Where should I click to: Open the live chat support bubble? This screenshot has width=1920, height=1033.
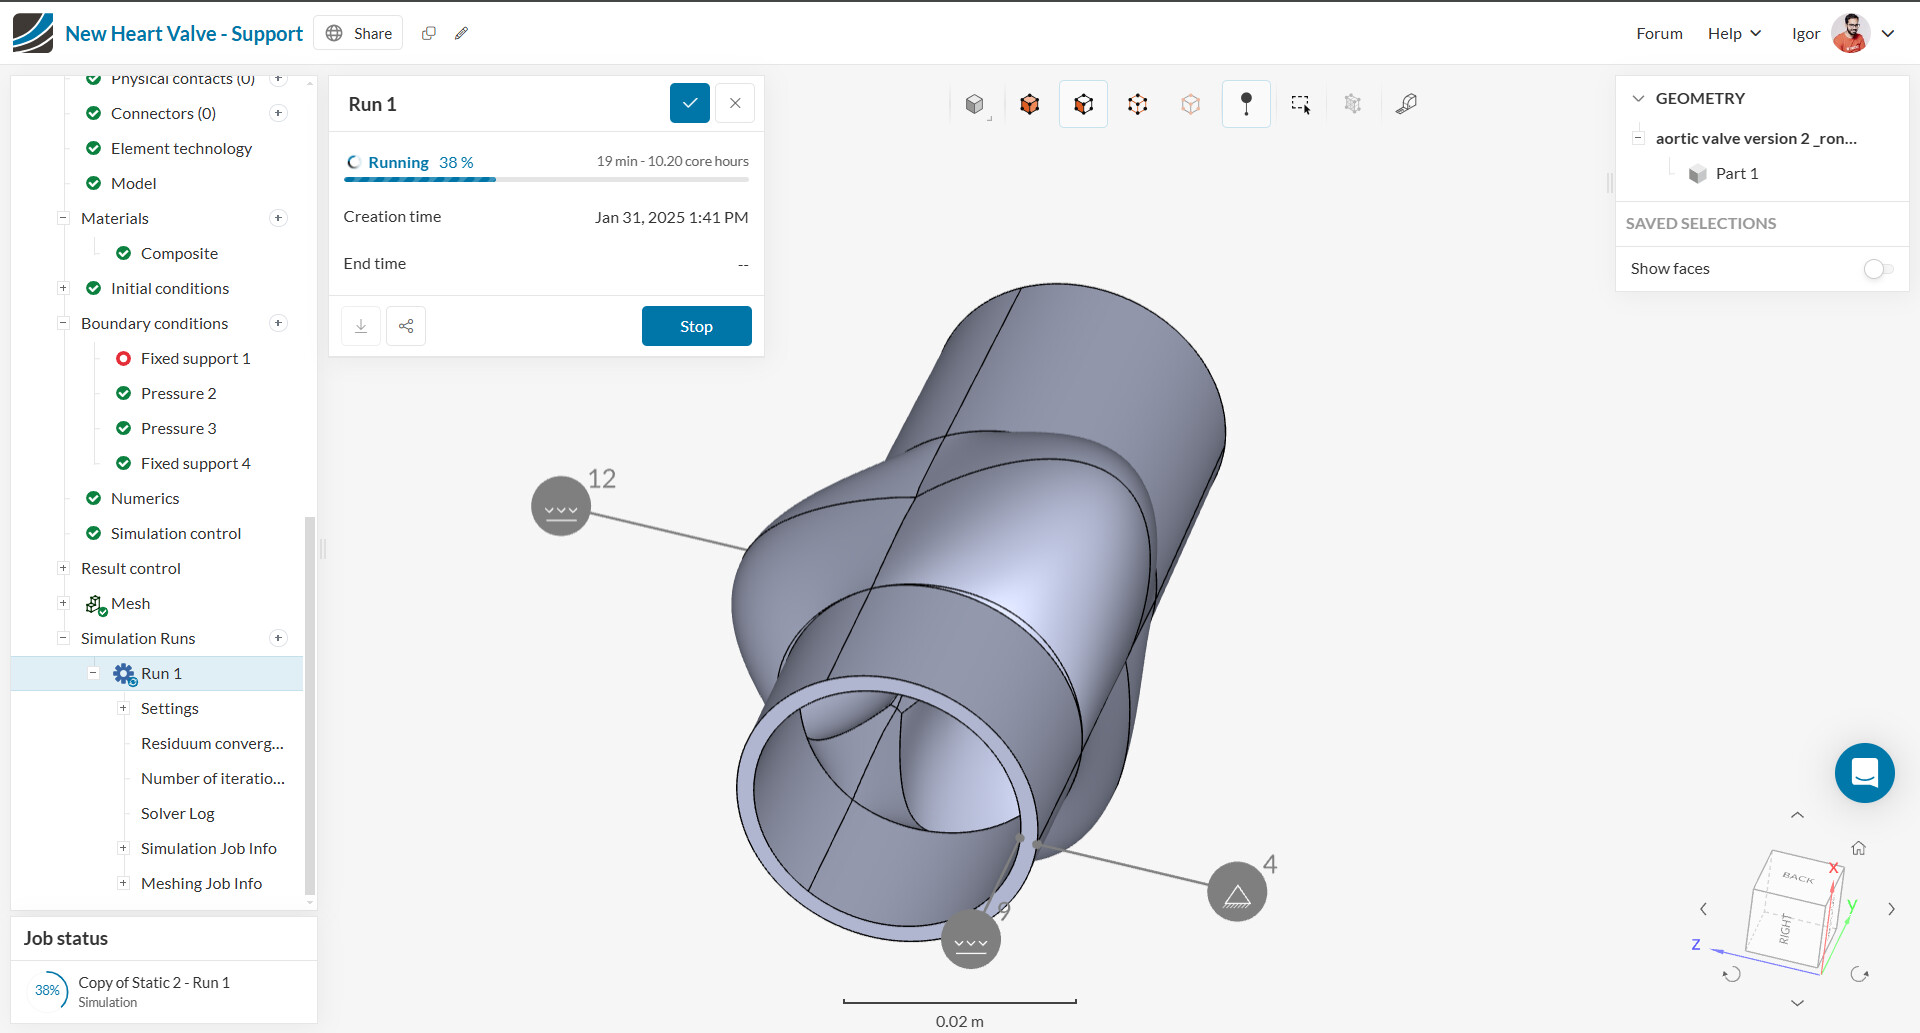pyautogui.click(x=1864, y=773)
